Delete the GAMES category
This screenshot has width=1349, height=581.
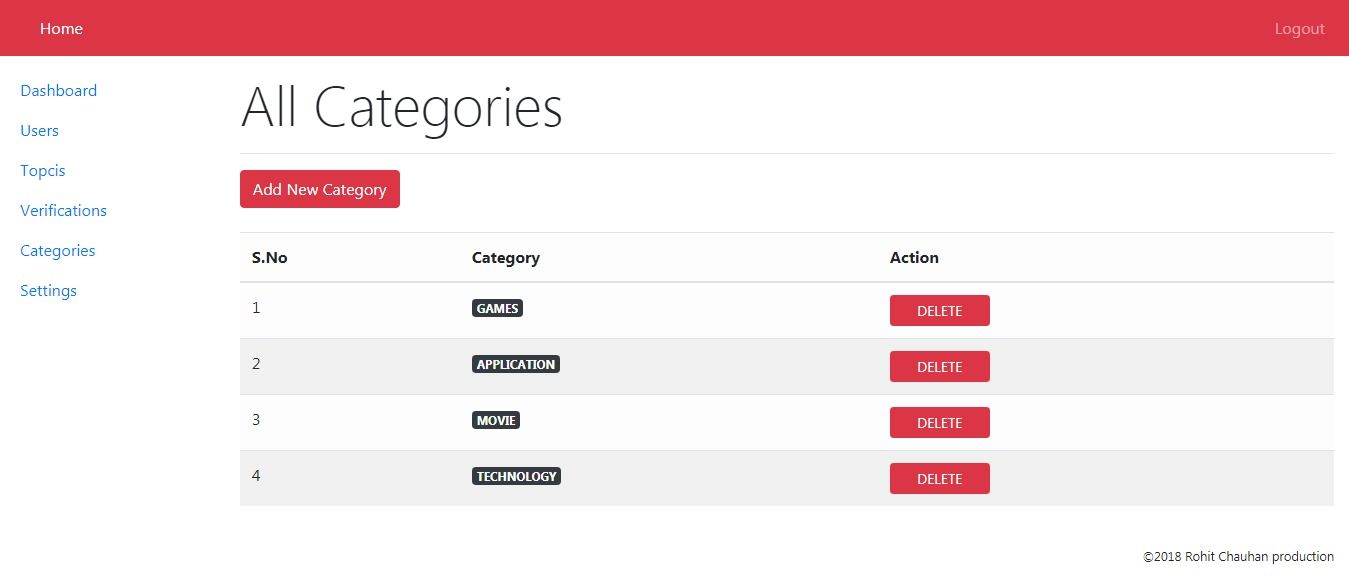[x=939, y=311]
